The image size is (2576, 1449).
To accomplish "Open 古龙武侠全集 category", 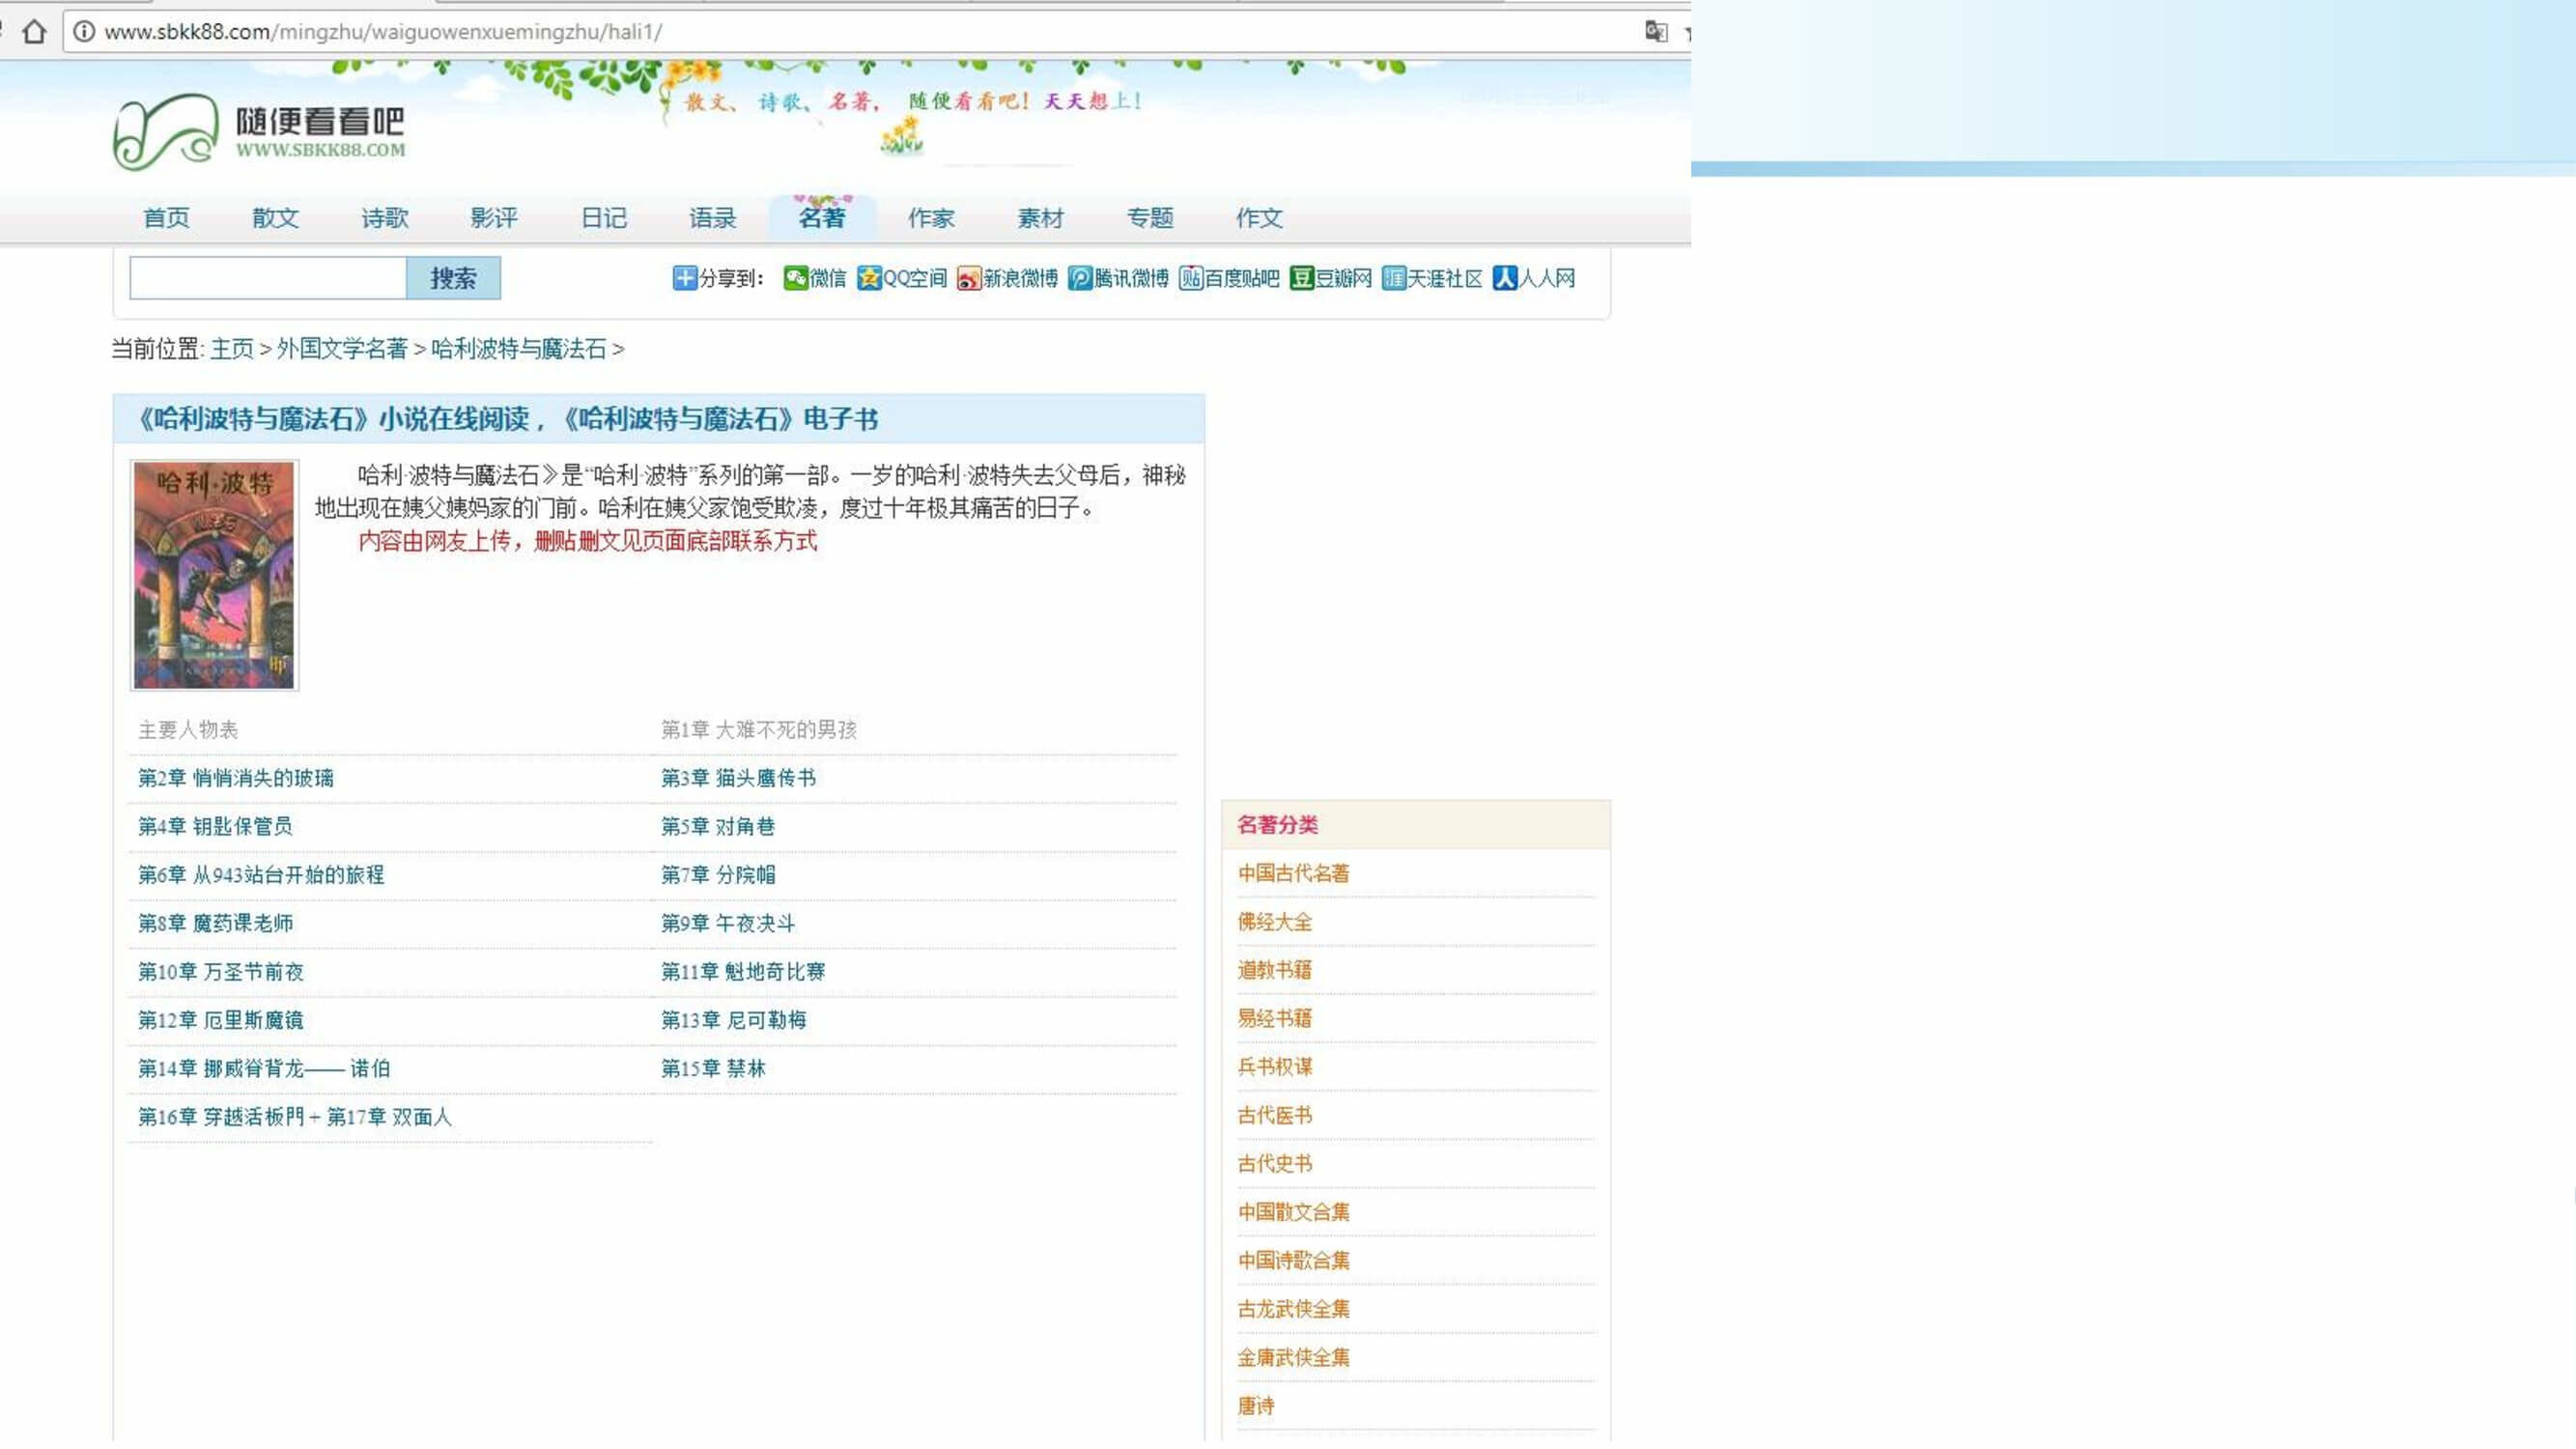I will (1293, 1309).
